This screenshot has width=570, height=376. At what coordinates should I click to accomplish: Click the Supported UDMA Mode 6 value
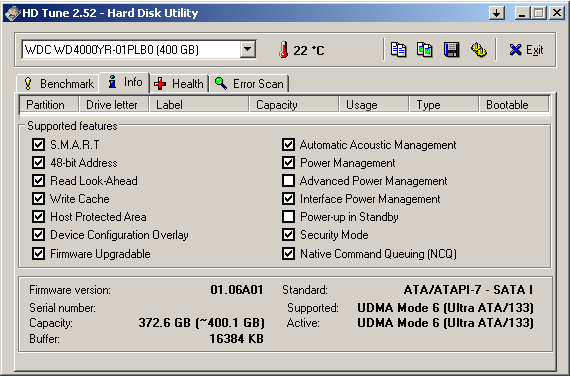point(445,308)
